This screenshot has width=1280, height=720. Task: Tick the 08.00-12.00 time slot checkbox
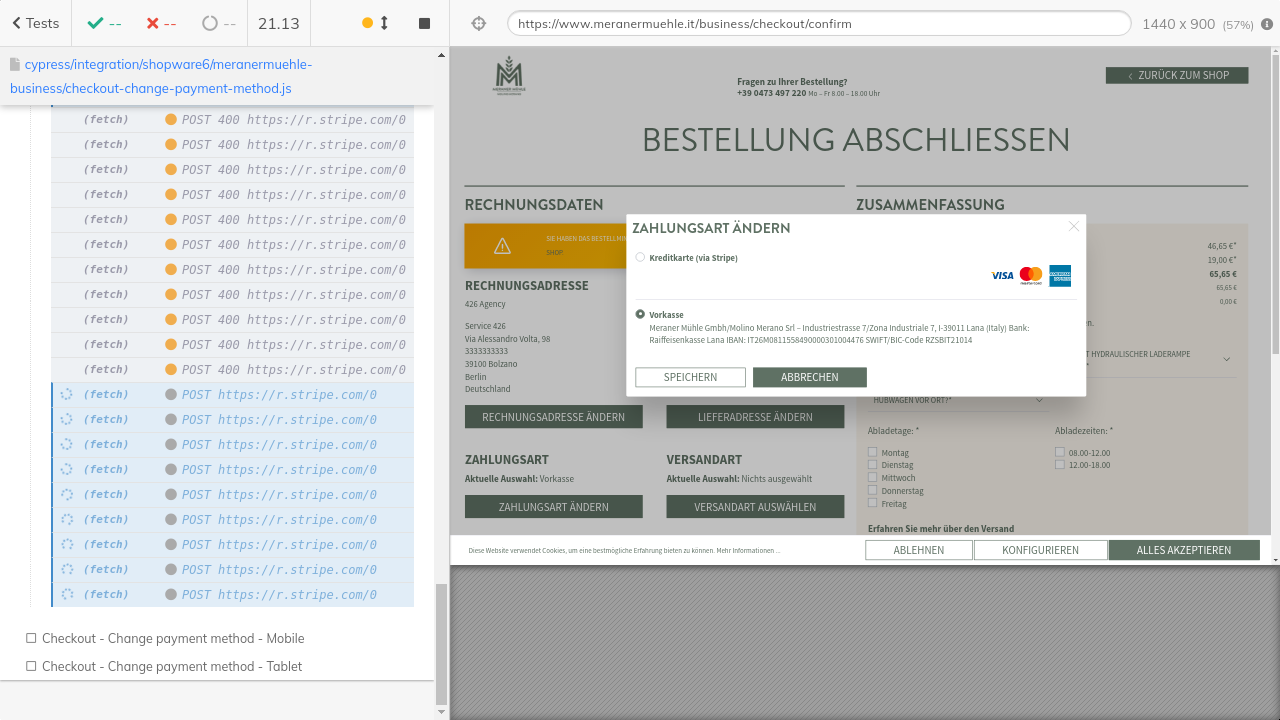click(x=1060, y=453)
